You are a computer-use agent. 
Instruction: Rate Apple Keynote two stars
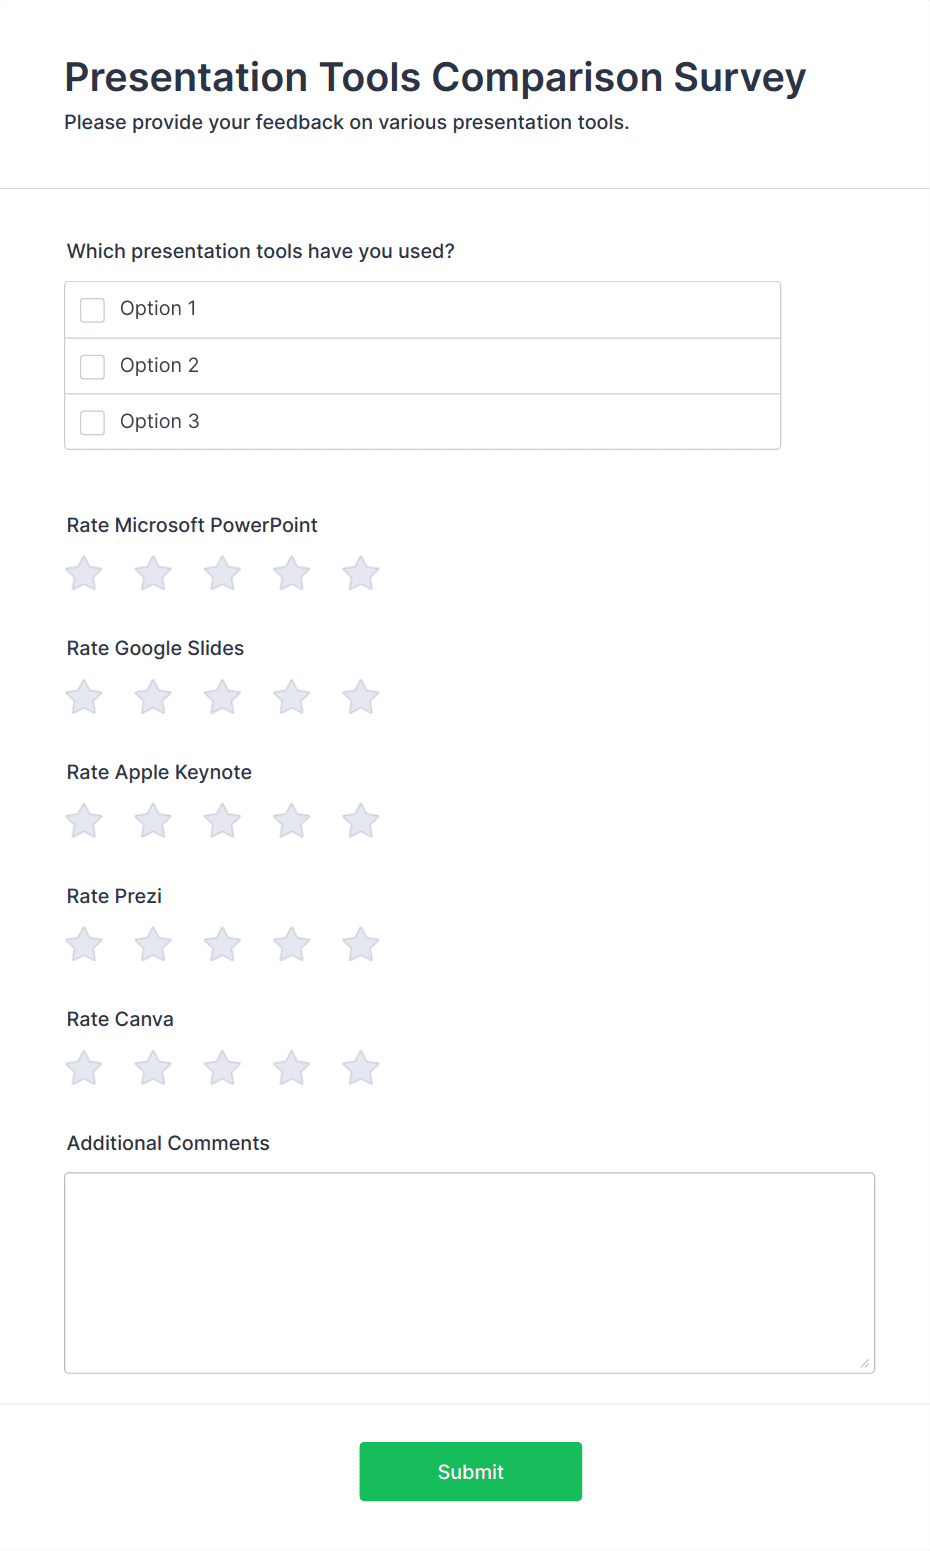[153, 822]
